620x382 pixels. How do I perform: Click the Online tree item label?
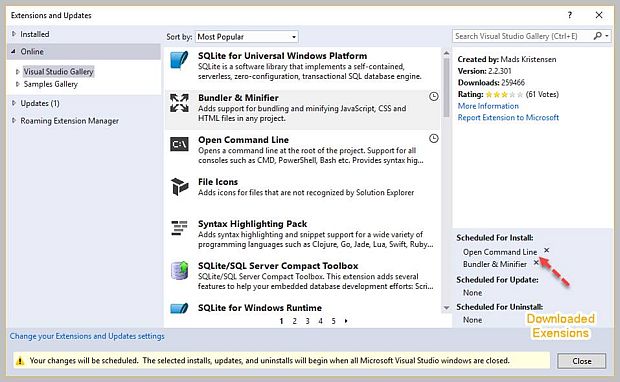32,52
